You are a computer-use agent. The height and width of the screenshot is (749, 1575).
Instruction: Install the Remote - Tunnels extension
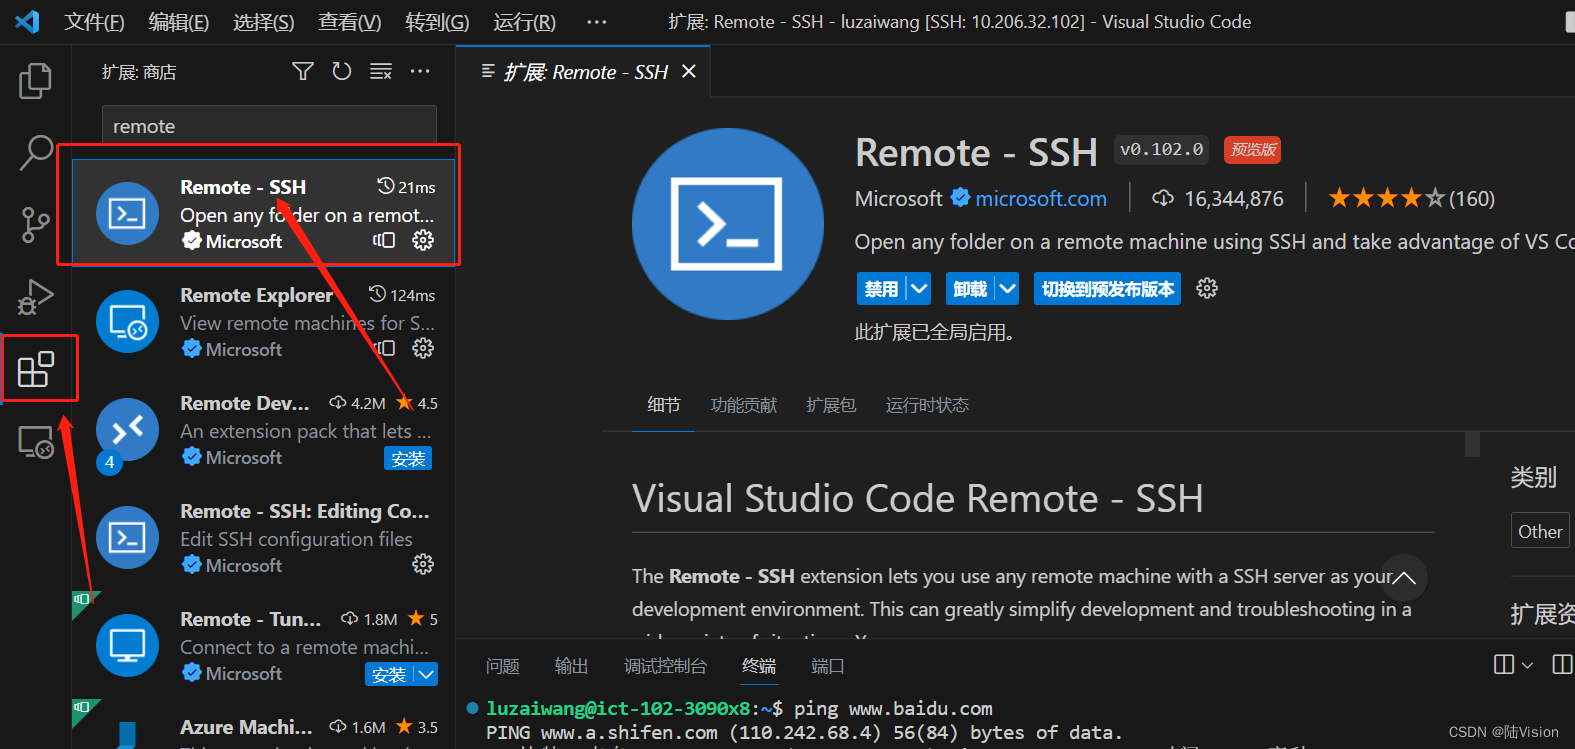389,675
